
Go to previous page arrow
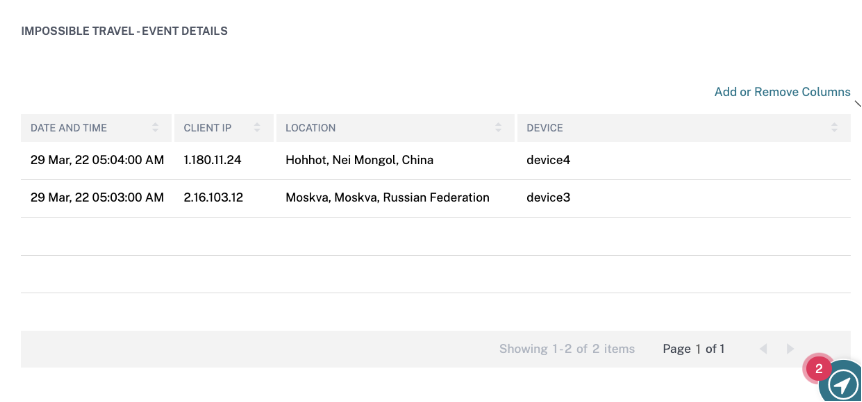tap(764, 349)
